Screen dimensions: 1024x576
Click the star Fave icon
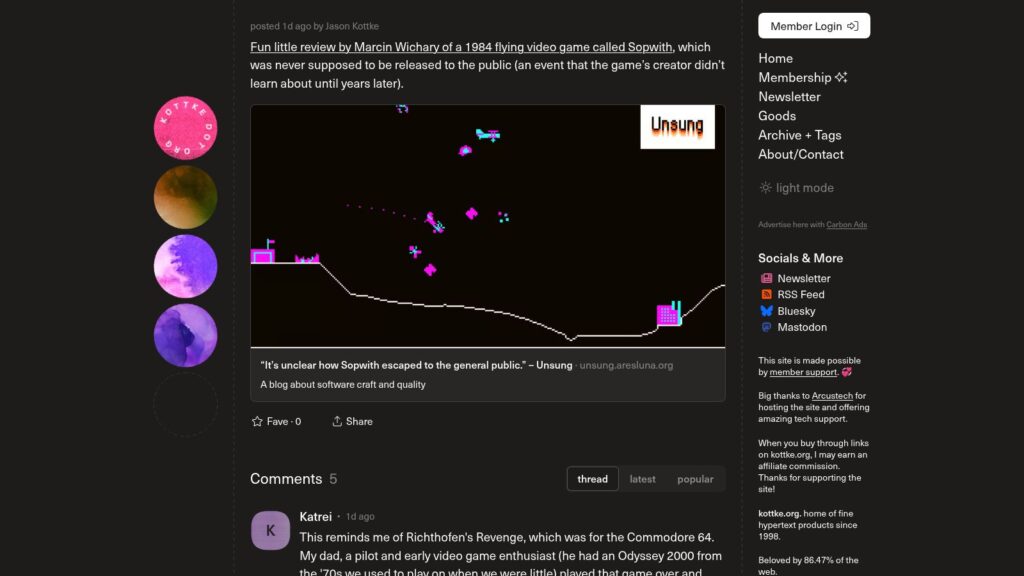click(x=257, y=421)
